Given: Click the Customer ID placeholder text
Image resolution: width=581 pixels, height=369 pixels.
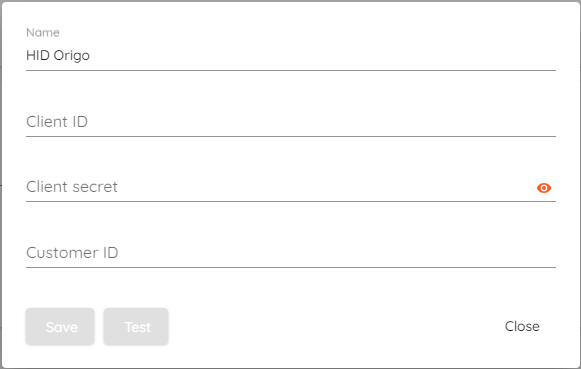Looking at the screenshot, I should [x=72, y=253].
